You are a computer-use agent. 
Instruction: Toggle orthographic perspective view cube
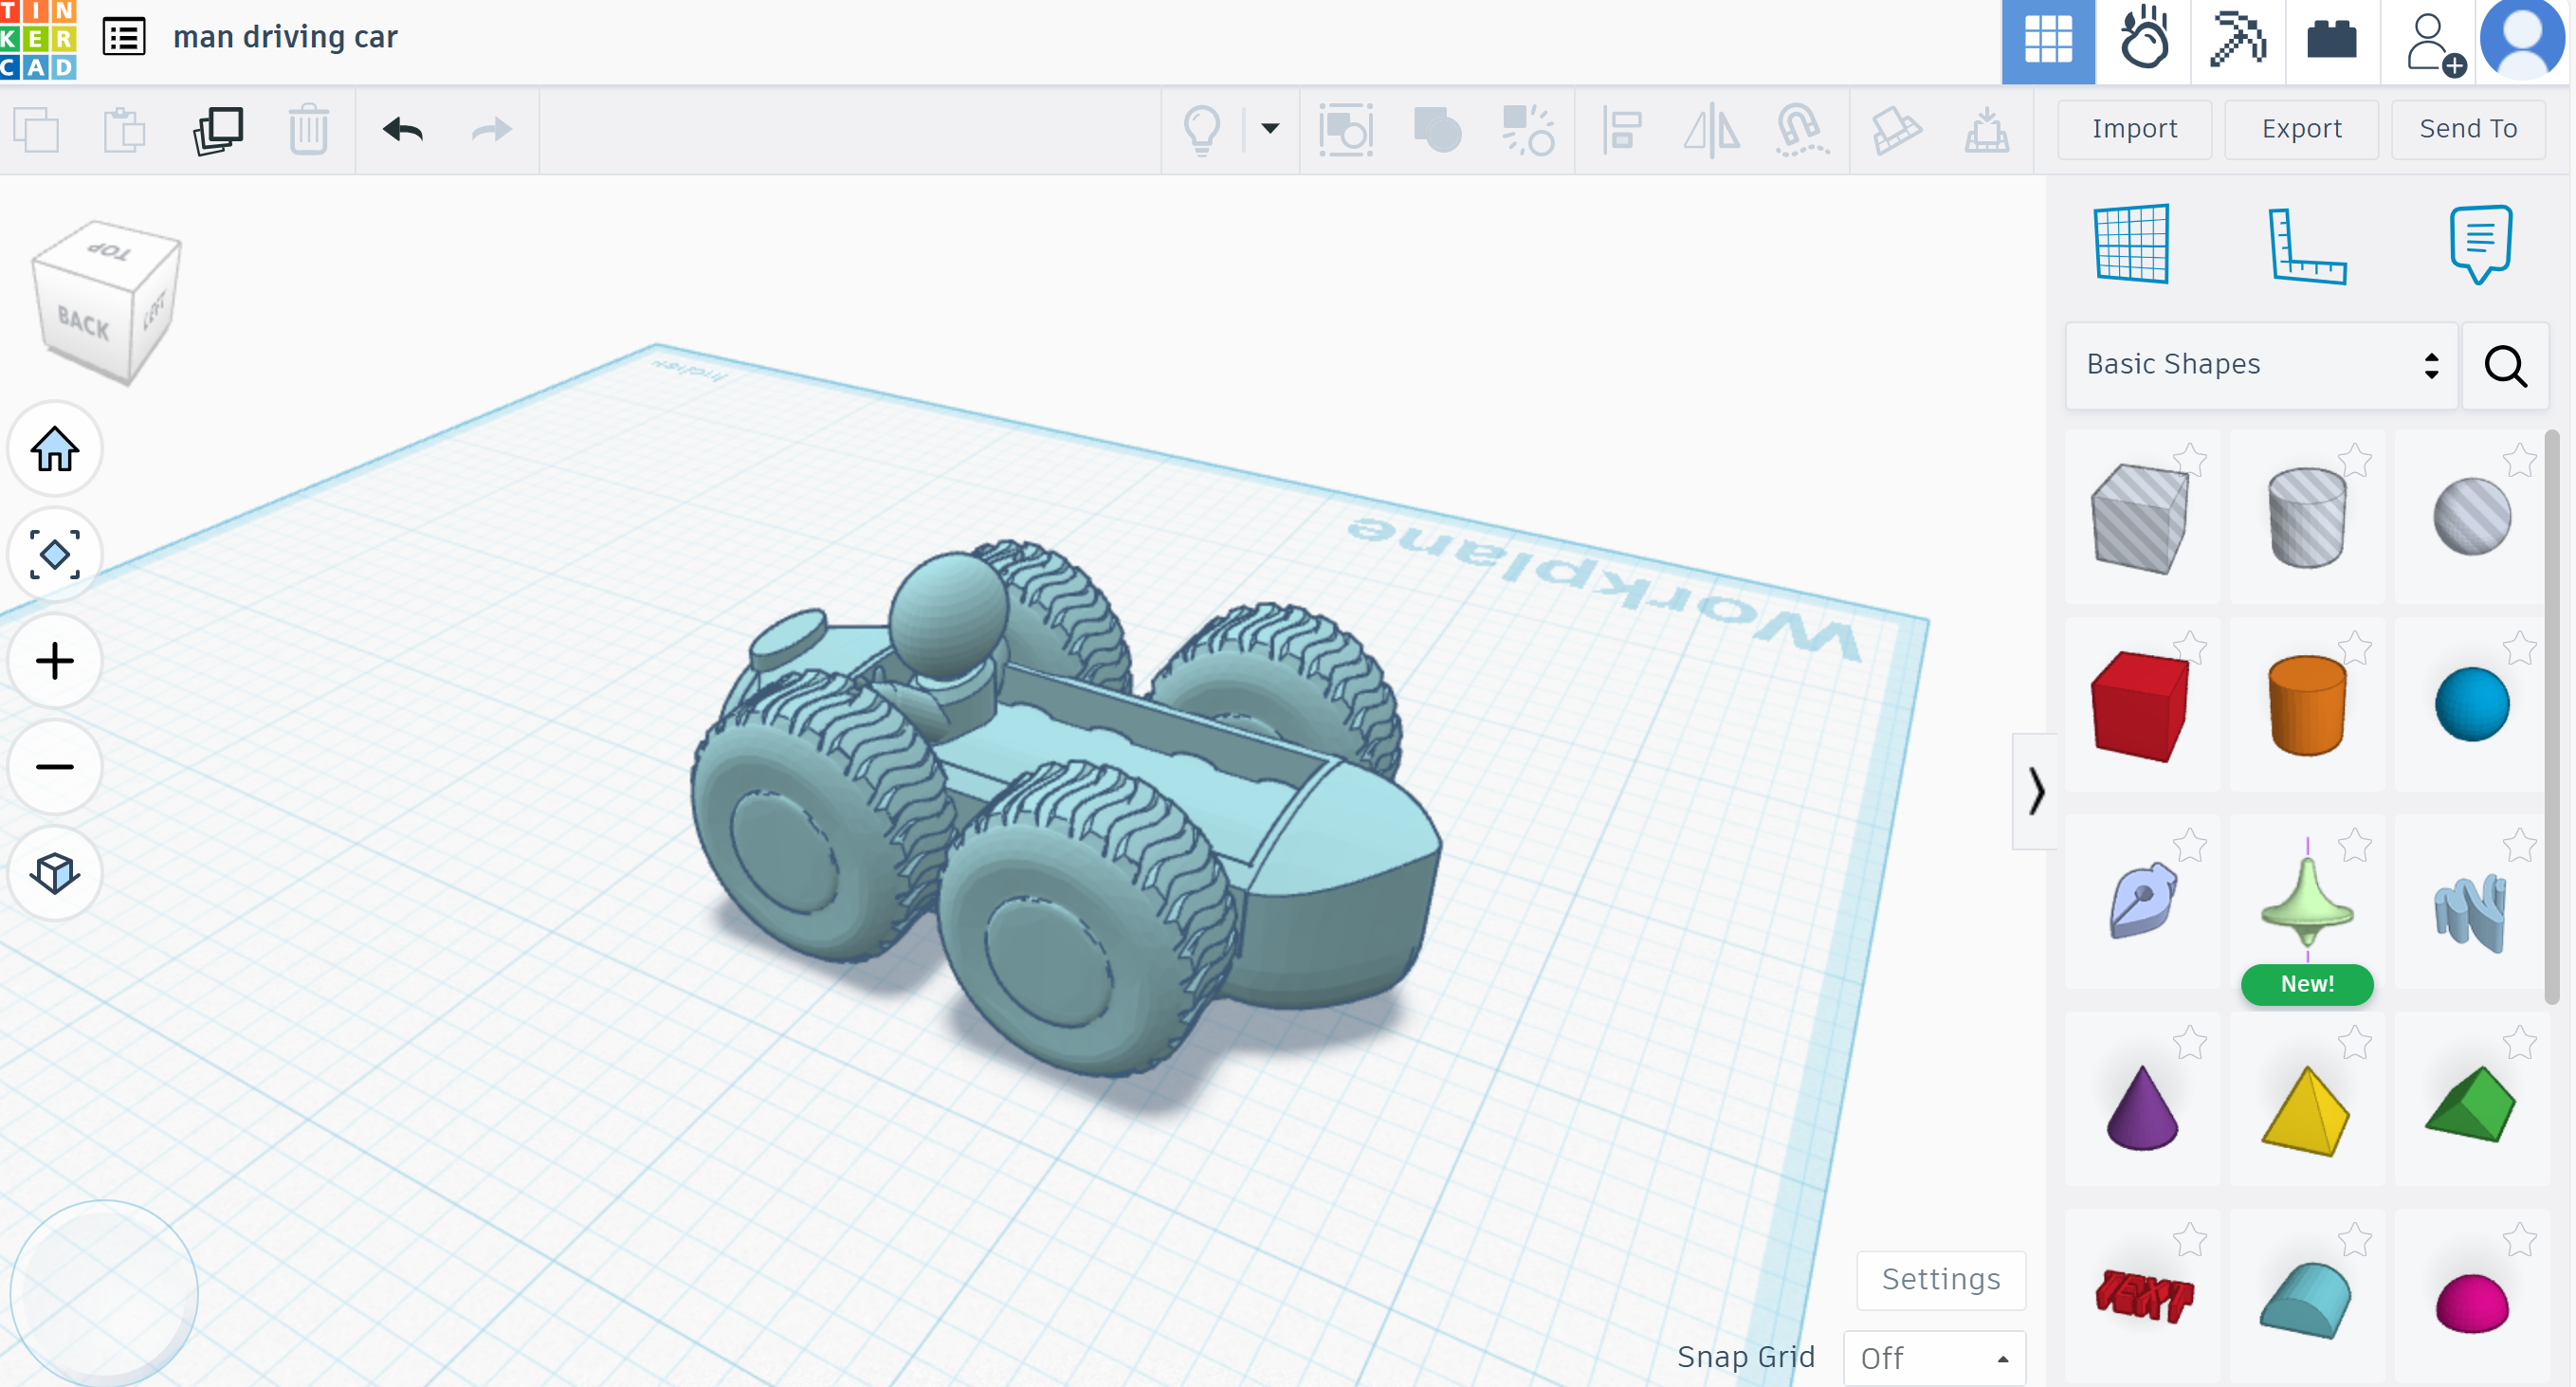coord(55,873)
